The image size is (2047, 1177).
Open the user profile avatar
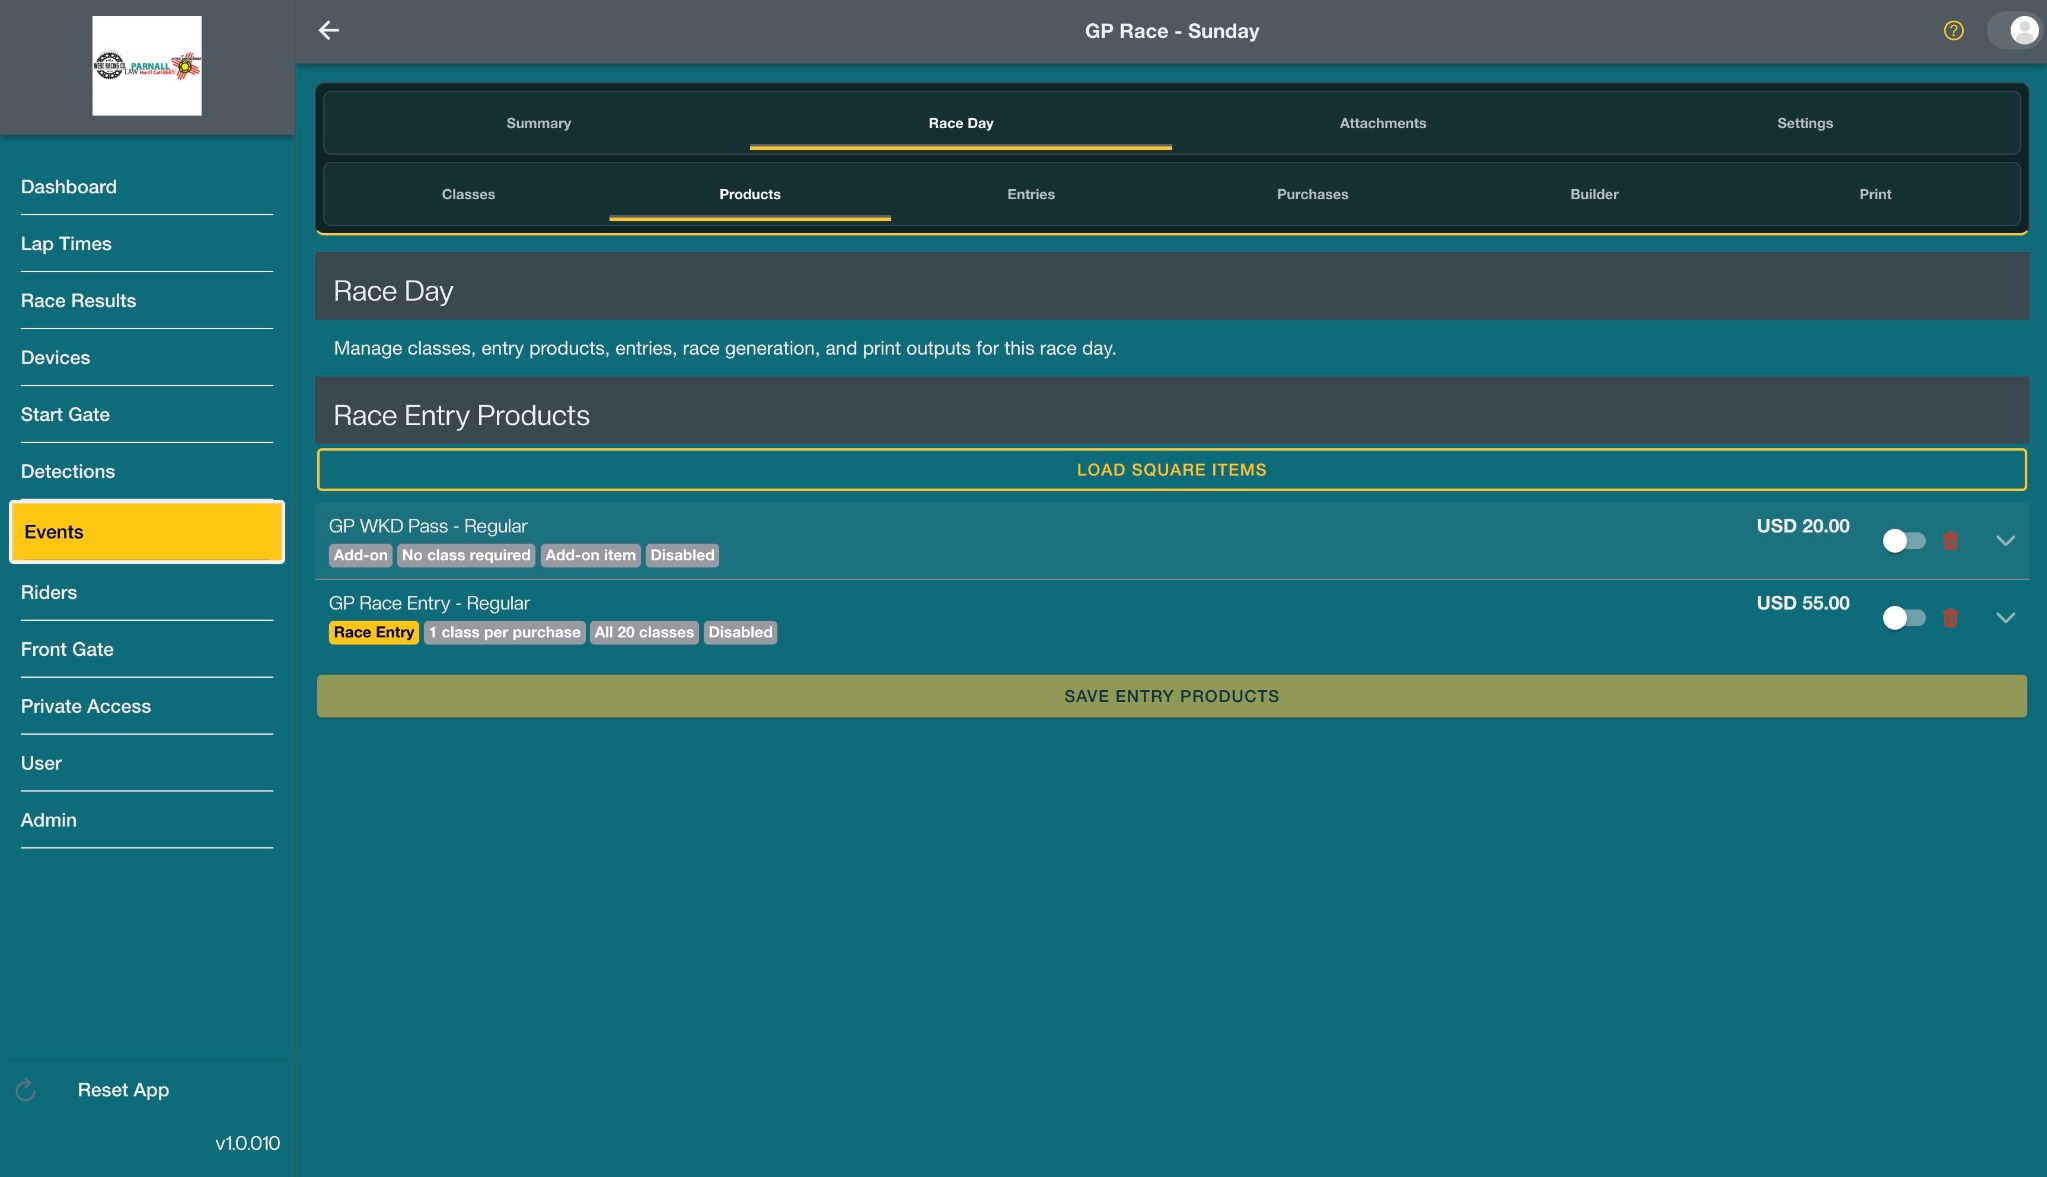[2023, 31]
